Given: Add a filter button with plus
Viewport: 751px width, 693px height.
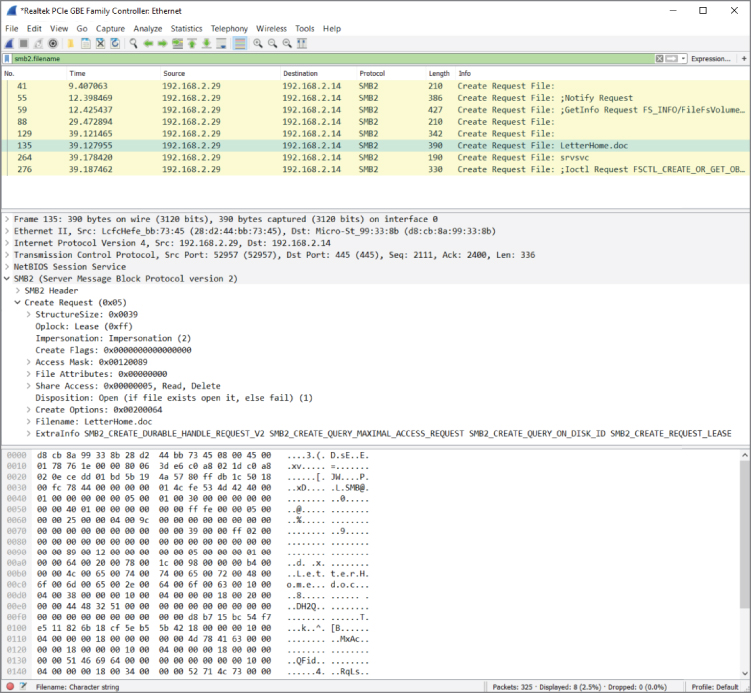Looking at the screenshot, I should (744, 58).
